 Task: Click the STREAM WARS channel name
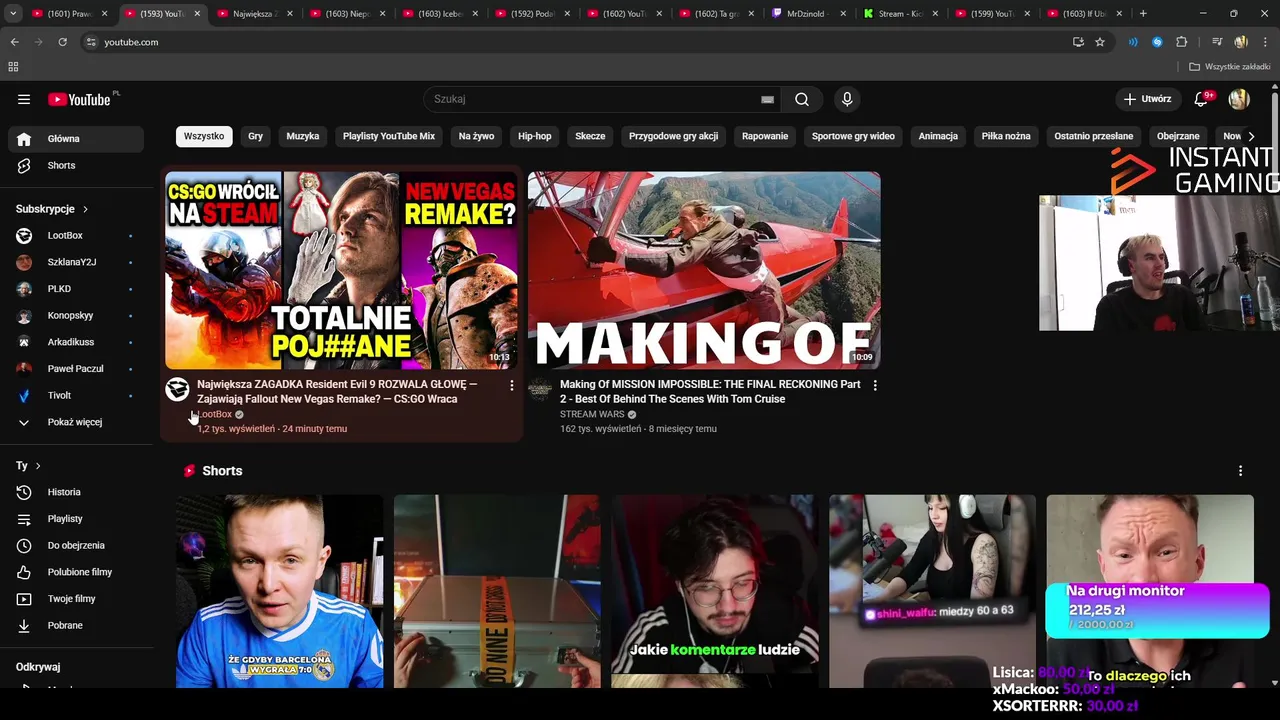click(592, 414)
